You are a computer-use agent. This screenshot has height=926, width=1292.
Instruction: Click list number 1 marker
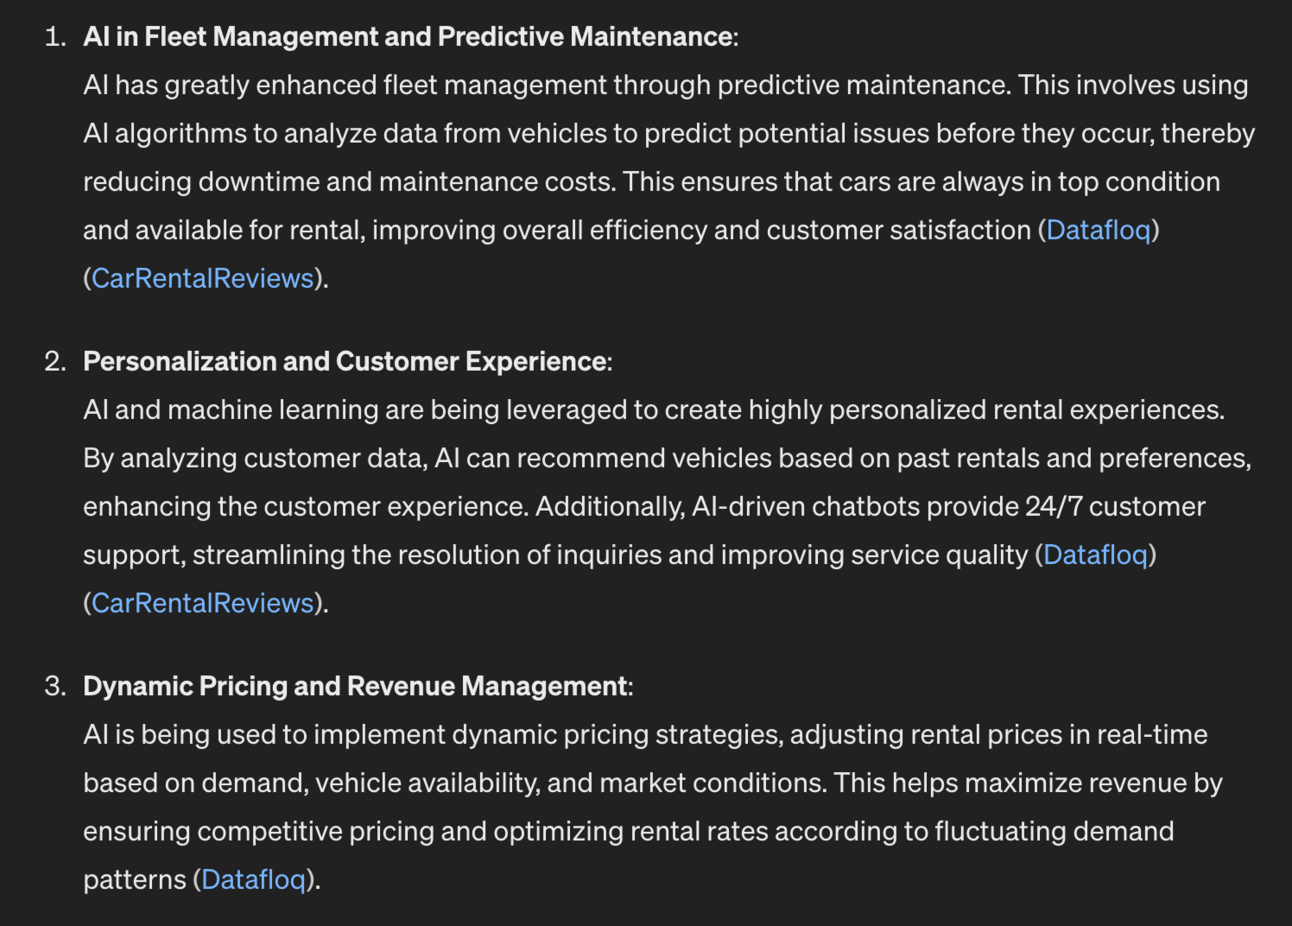click(55, 37)
